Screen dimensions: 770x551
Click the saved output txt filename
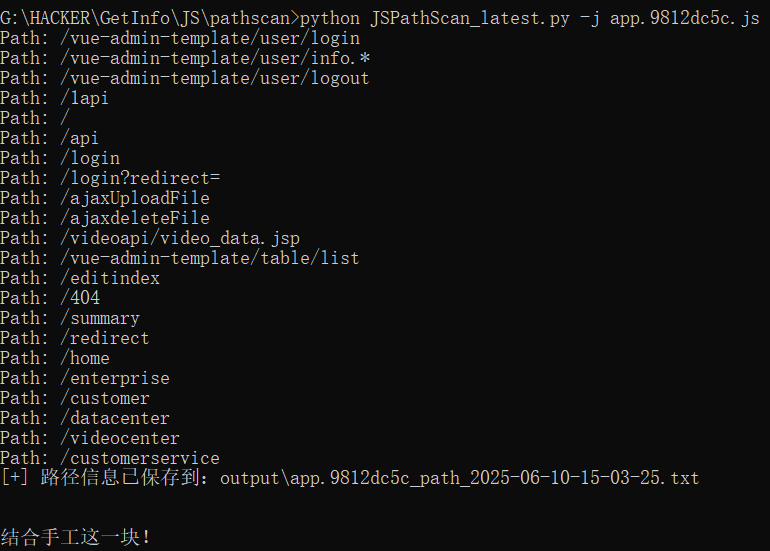(x=459, y=478)
